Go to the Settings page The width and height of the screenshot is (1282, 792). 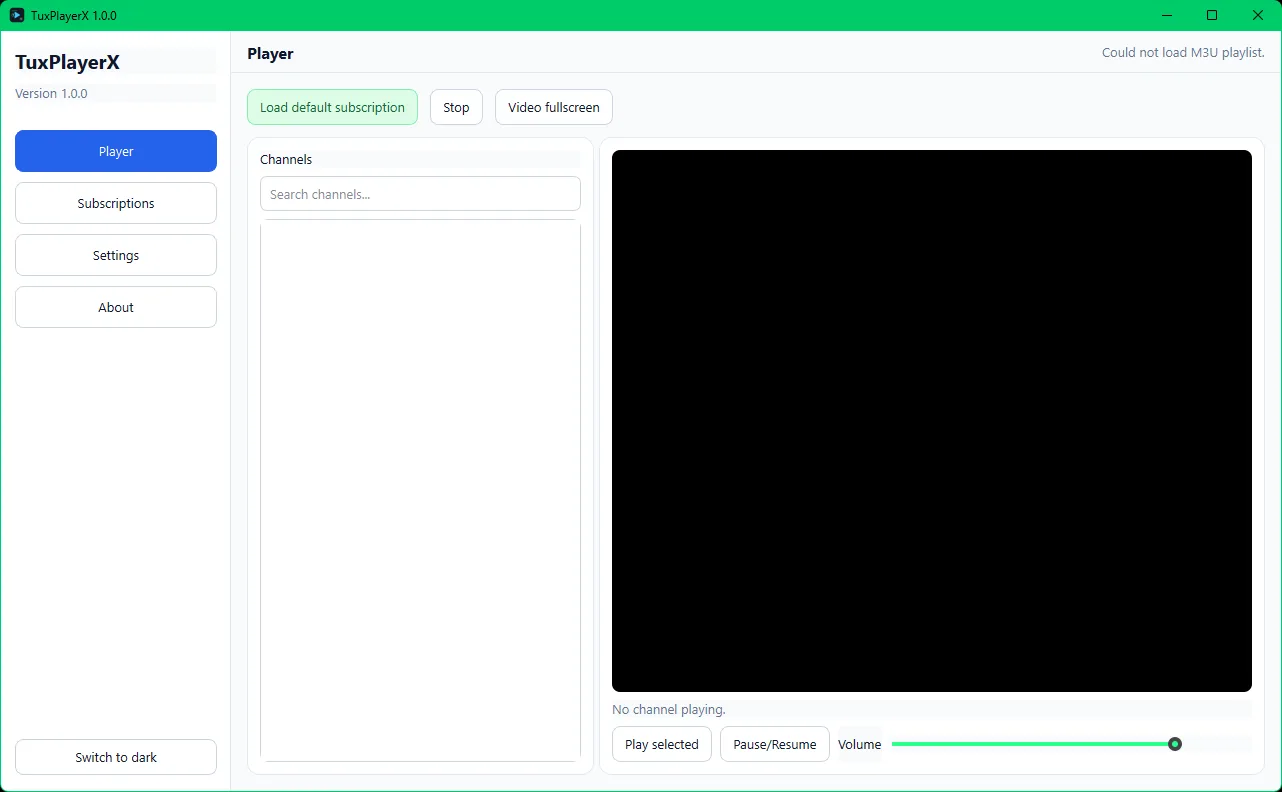[116, 255]
